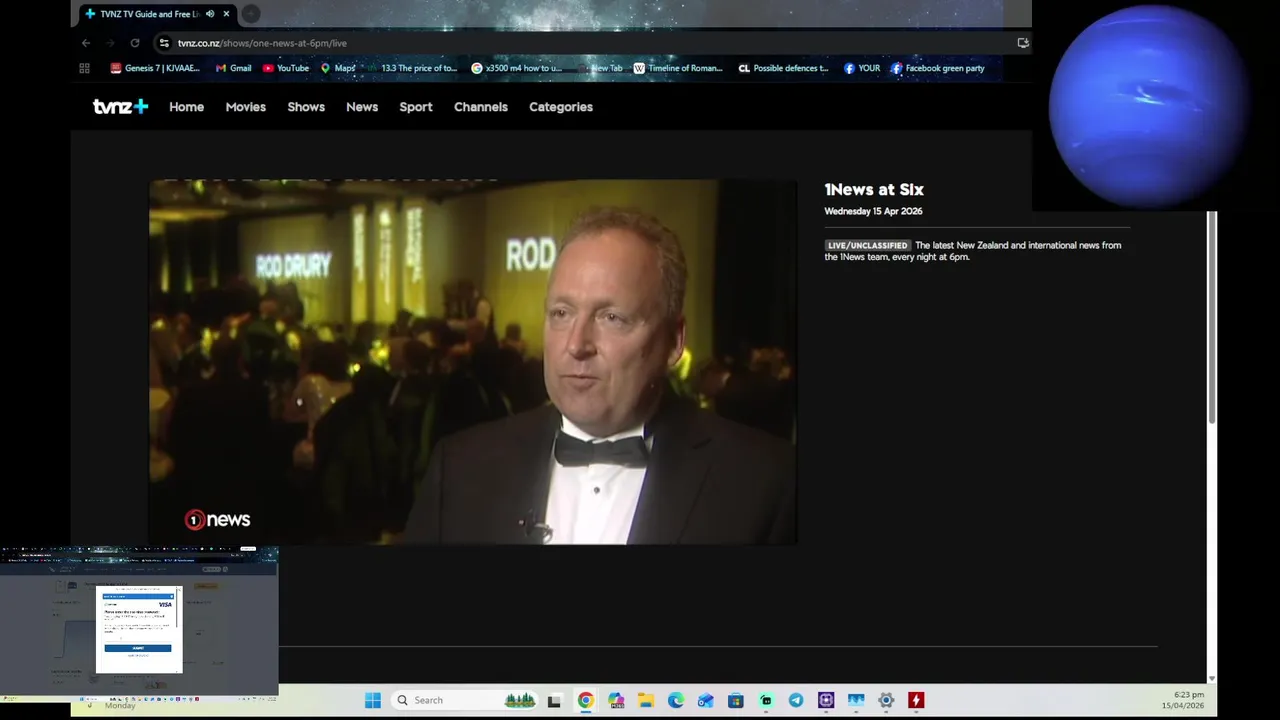
Task: Open the YOUR Facebook bookmark
Action: pos(862,68)
